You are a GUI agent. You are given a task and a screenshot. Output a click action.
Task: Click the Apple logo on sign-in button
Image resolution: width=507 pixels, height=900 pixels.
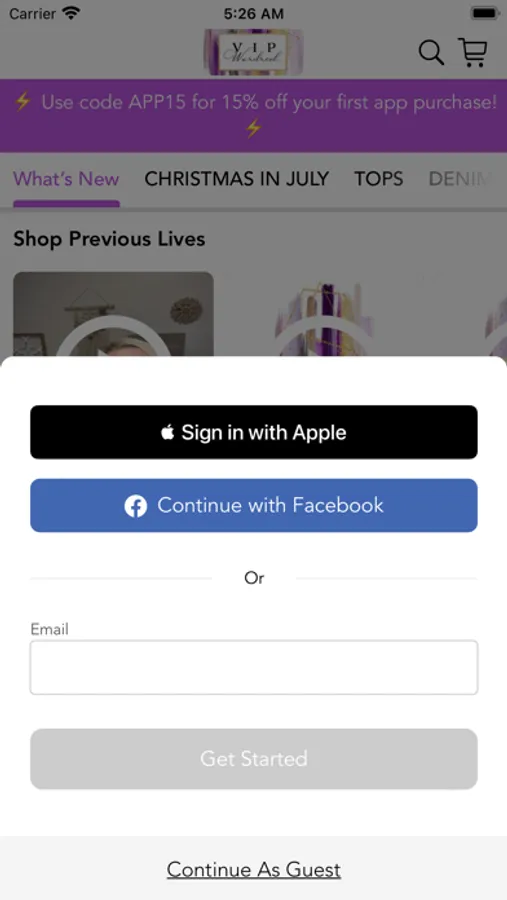(168, 432)
